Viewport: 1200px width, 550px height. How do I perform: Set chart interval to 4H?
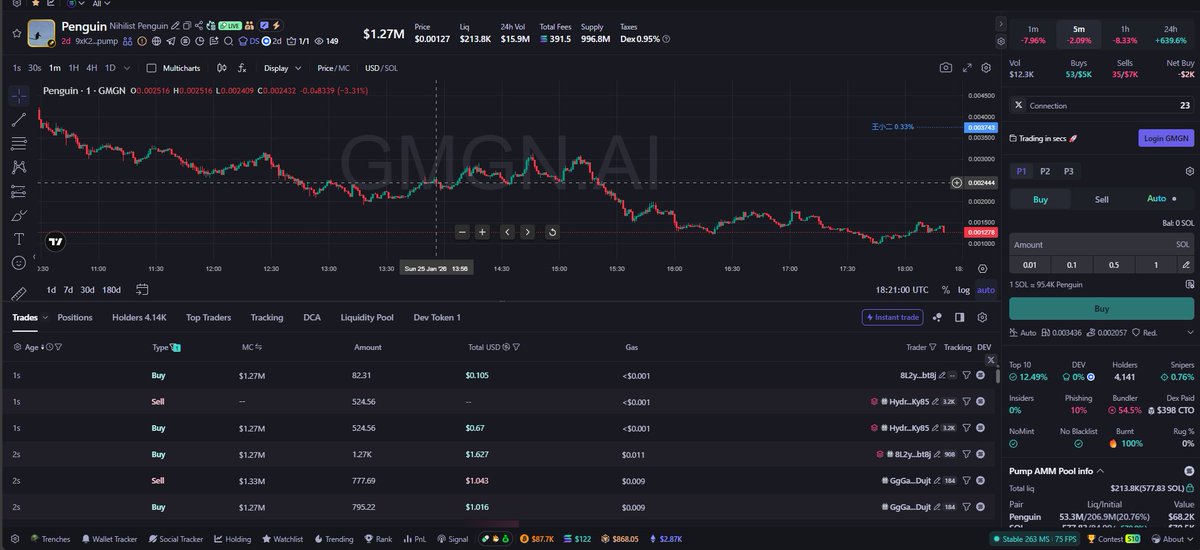coord(92,68)
